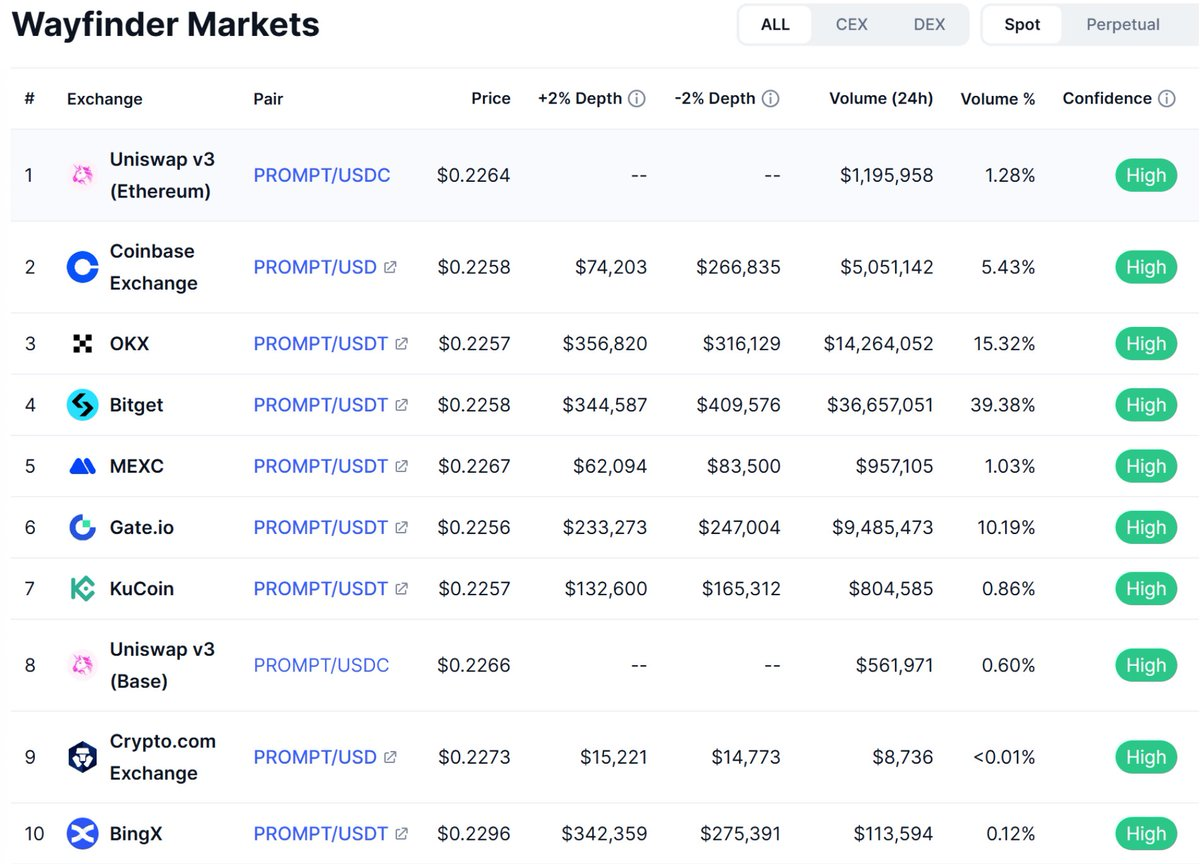Open PROMPT/USDT pair on KuCoin

point(320,589)
